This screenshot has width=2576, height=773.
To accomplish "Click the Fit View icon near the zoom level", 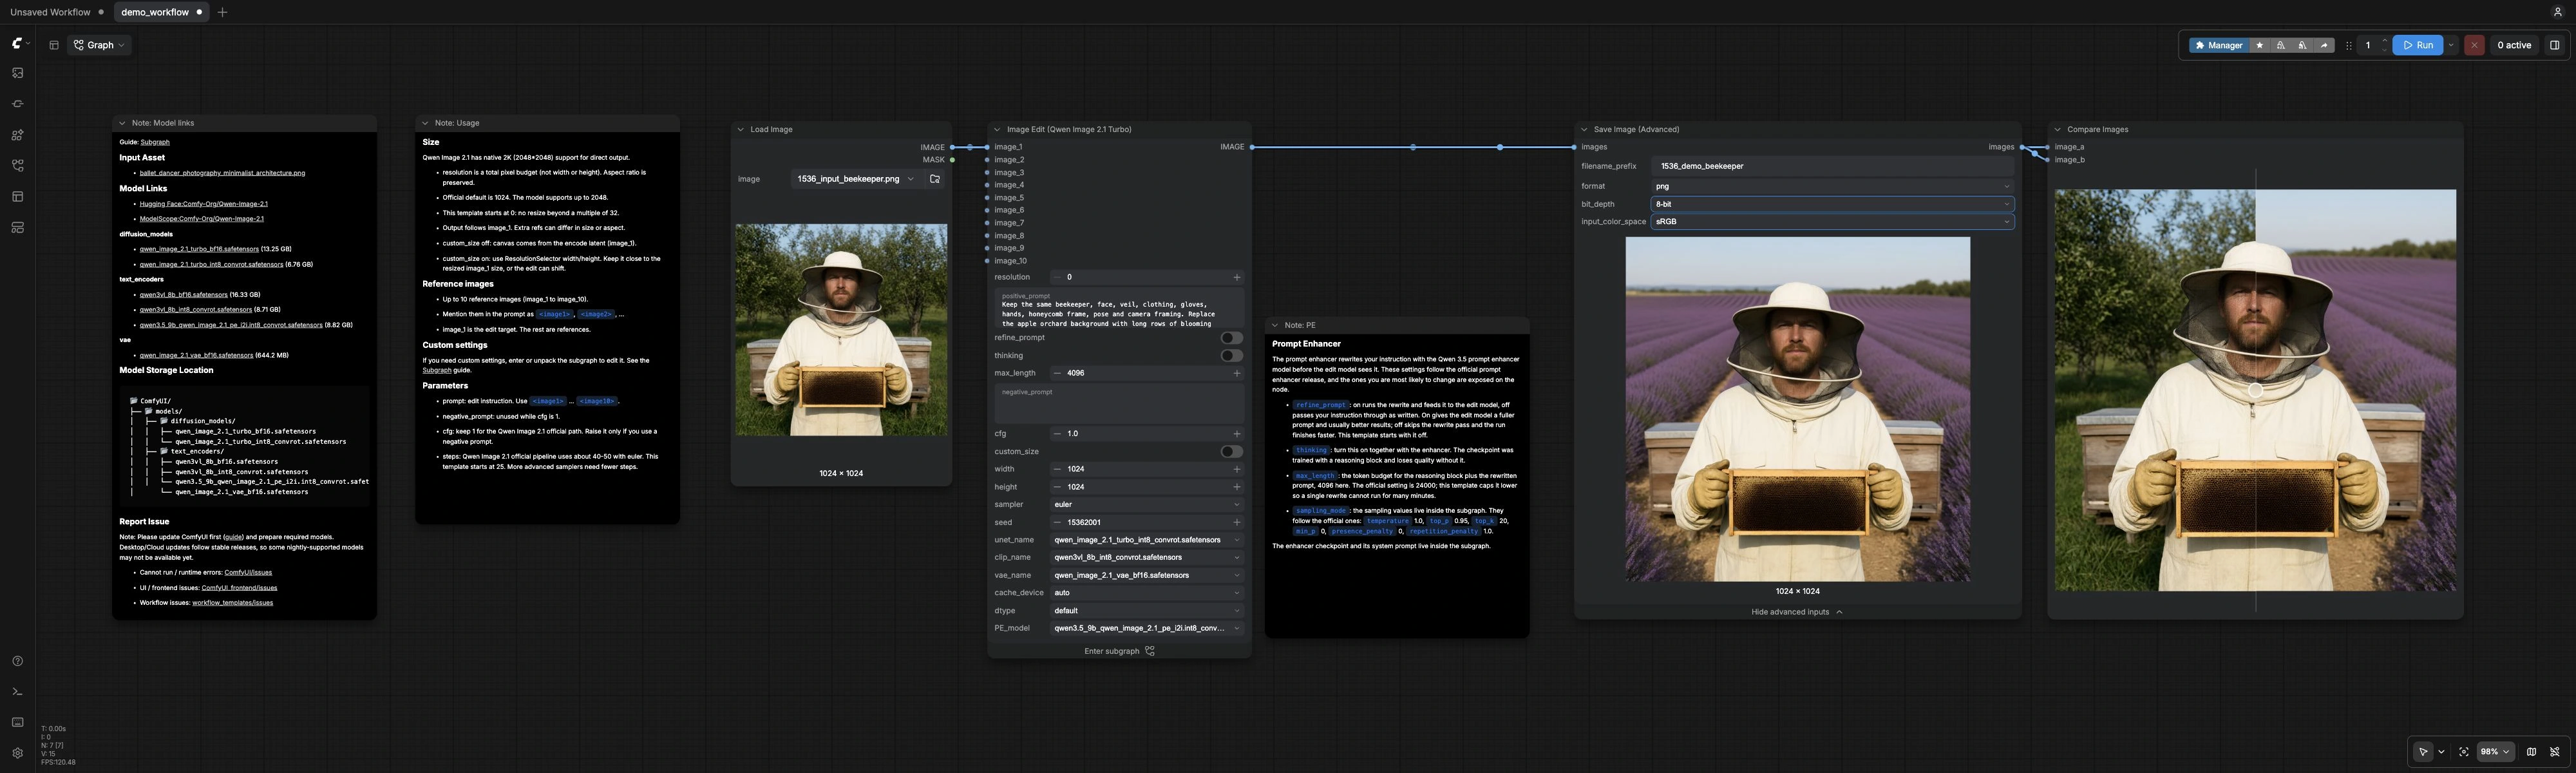I will pos(2463,752).
